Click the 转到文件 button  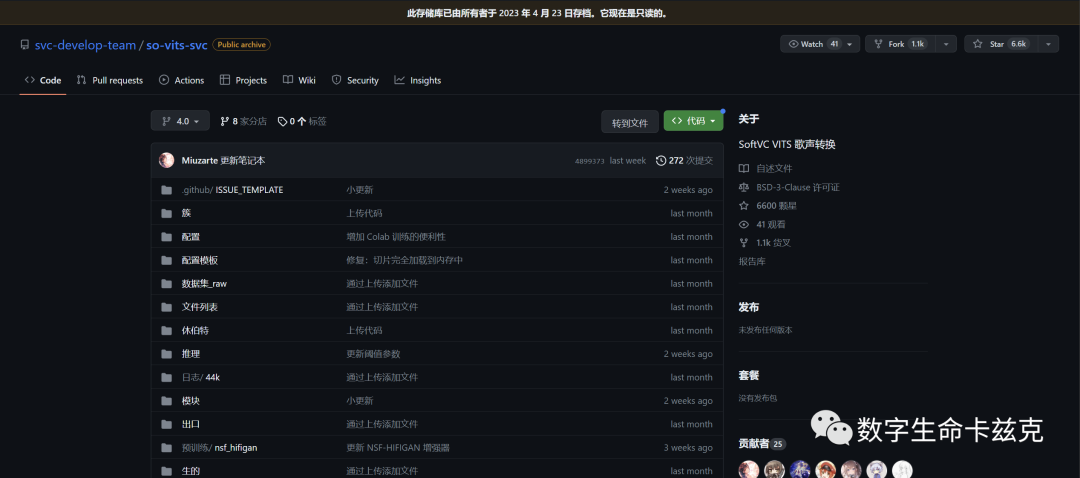point(630,123)
